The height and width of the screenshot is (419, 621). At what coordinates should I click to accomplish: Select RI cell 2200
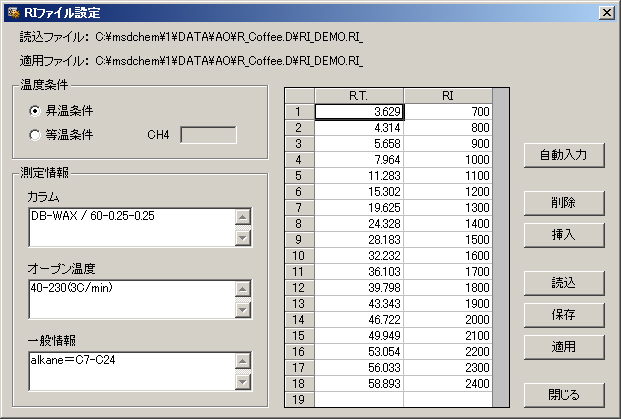coord(448,352)
